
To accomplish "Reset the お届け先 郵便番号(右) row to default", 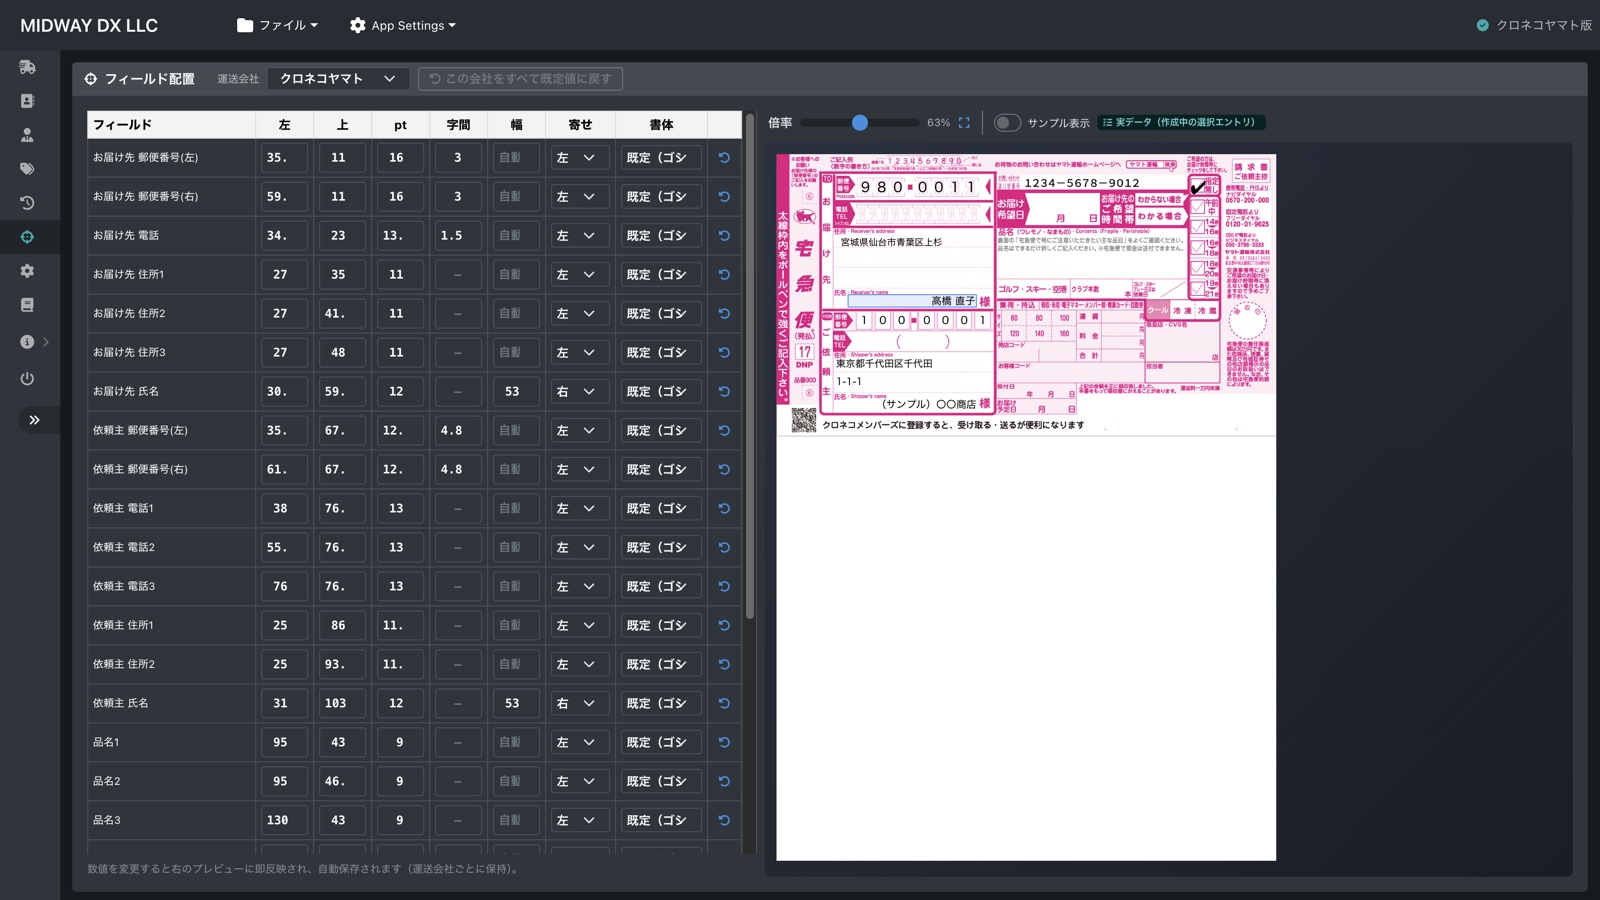I will (724, 197).
